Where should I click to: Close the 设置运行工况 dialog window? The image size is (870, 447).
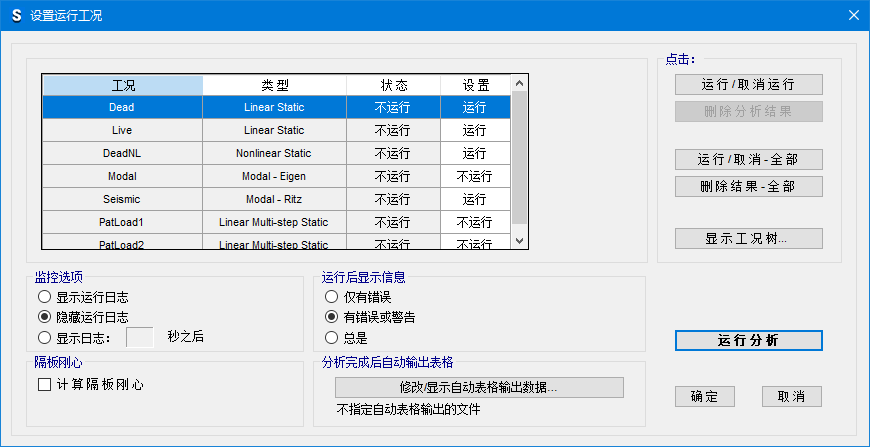pos(852,15)
